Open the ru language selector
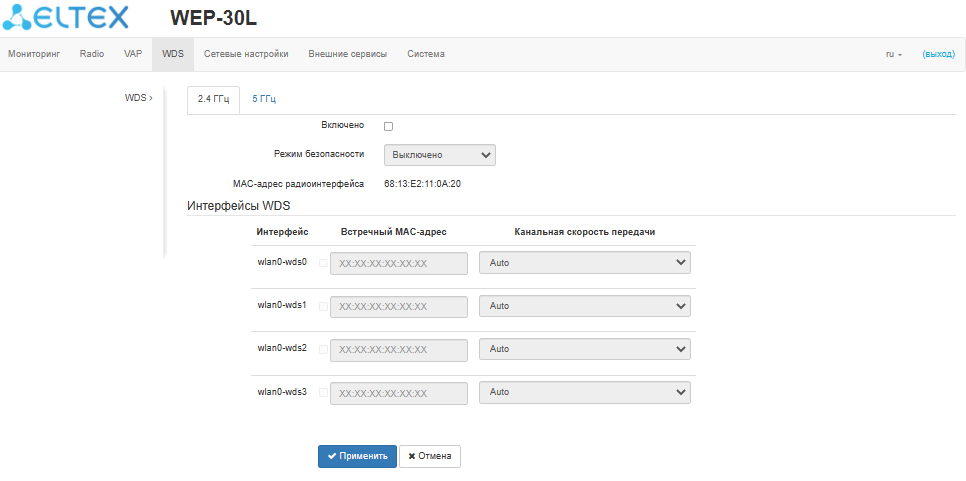 point(894,54)
